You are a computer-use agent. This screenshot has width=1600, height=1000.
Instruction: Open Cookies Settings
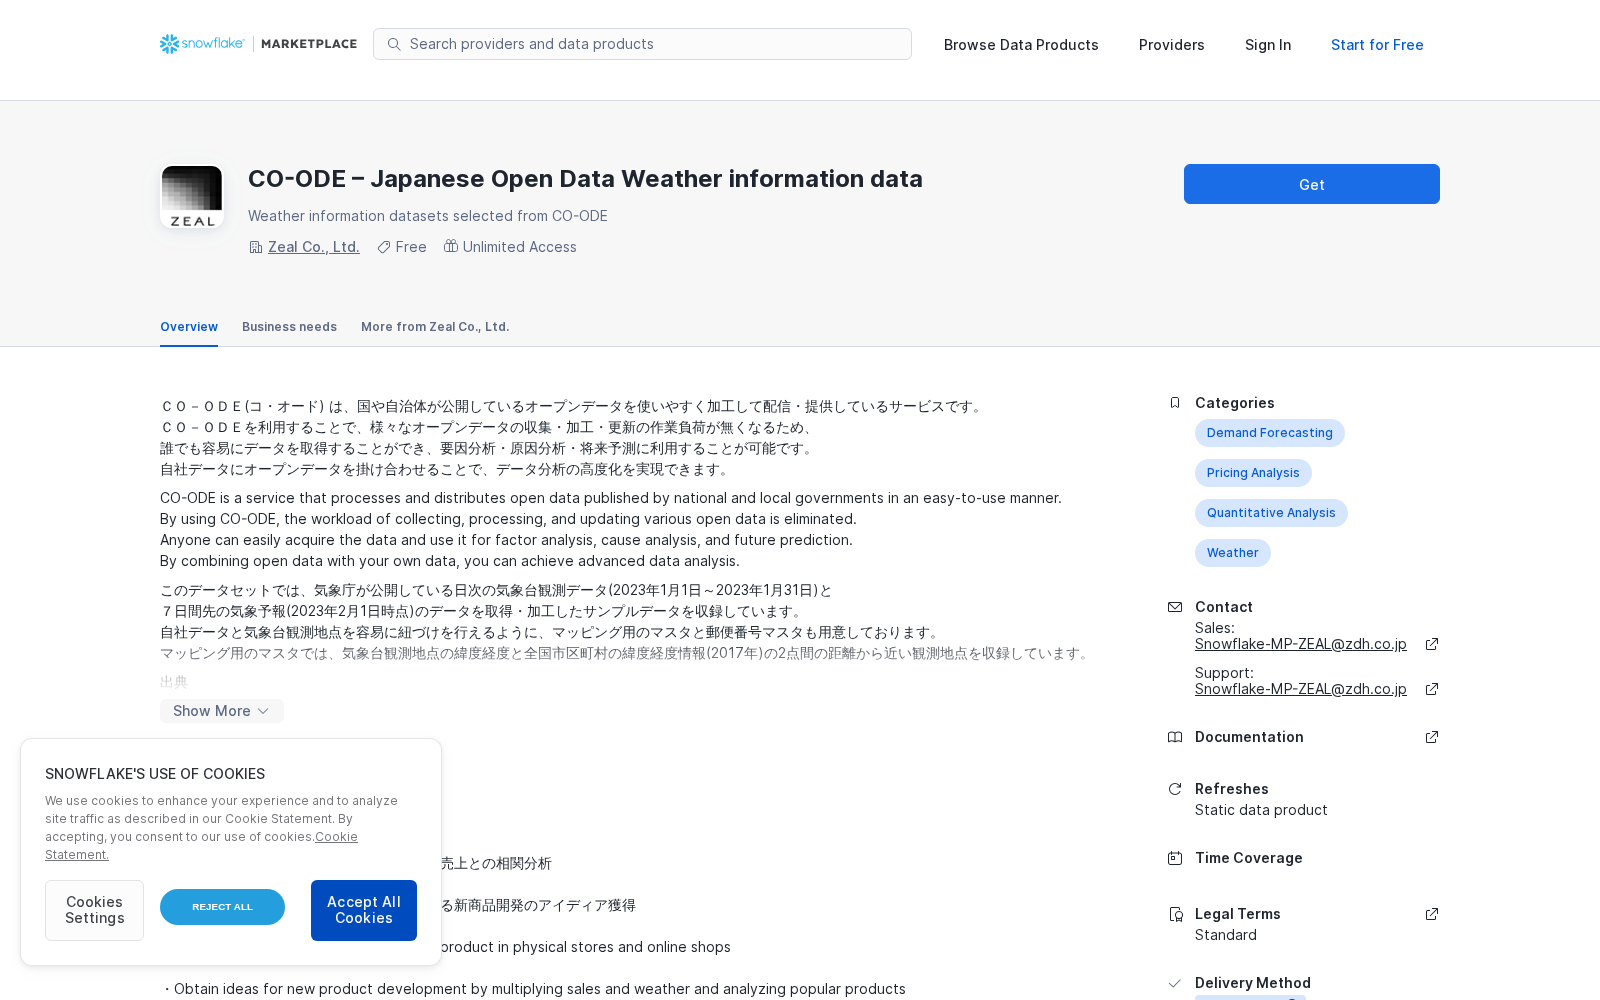[94, 910]
